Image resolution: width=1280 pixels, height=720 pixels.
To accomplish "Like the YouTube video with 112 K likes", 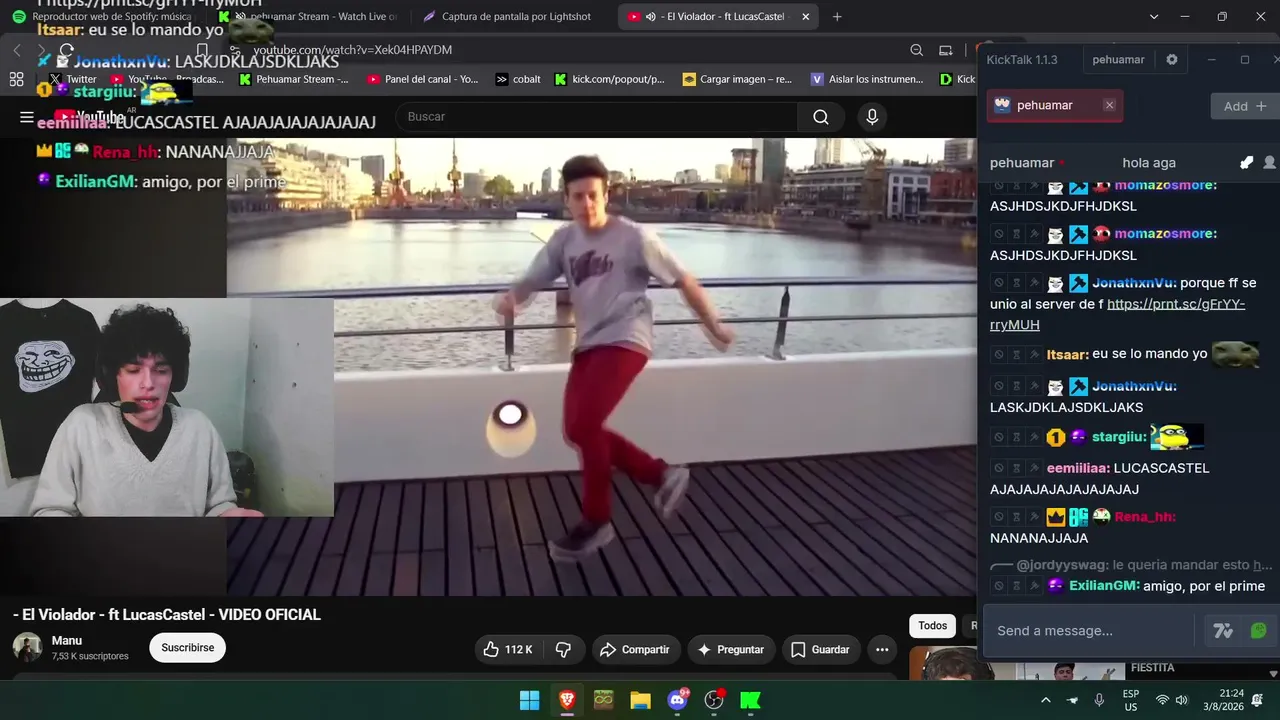I will 508,650.
